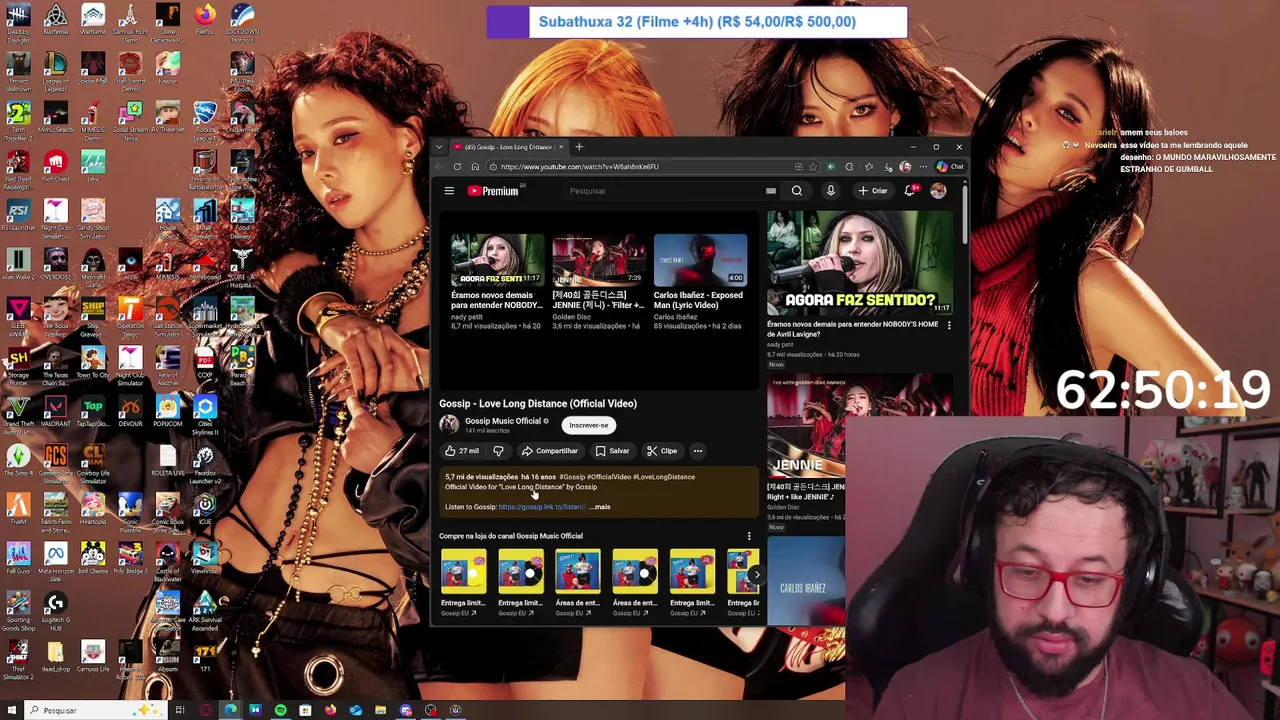Image resolution: width=1280 pixels, height=720 pixels.
Task: Subscribe with the Inscrever-se button
Action: 588,425
